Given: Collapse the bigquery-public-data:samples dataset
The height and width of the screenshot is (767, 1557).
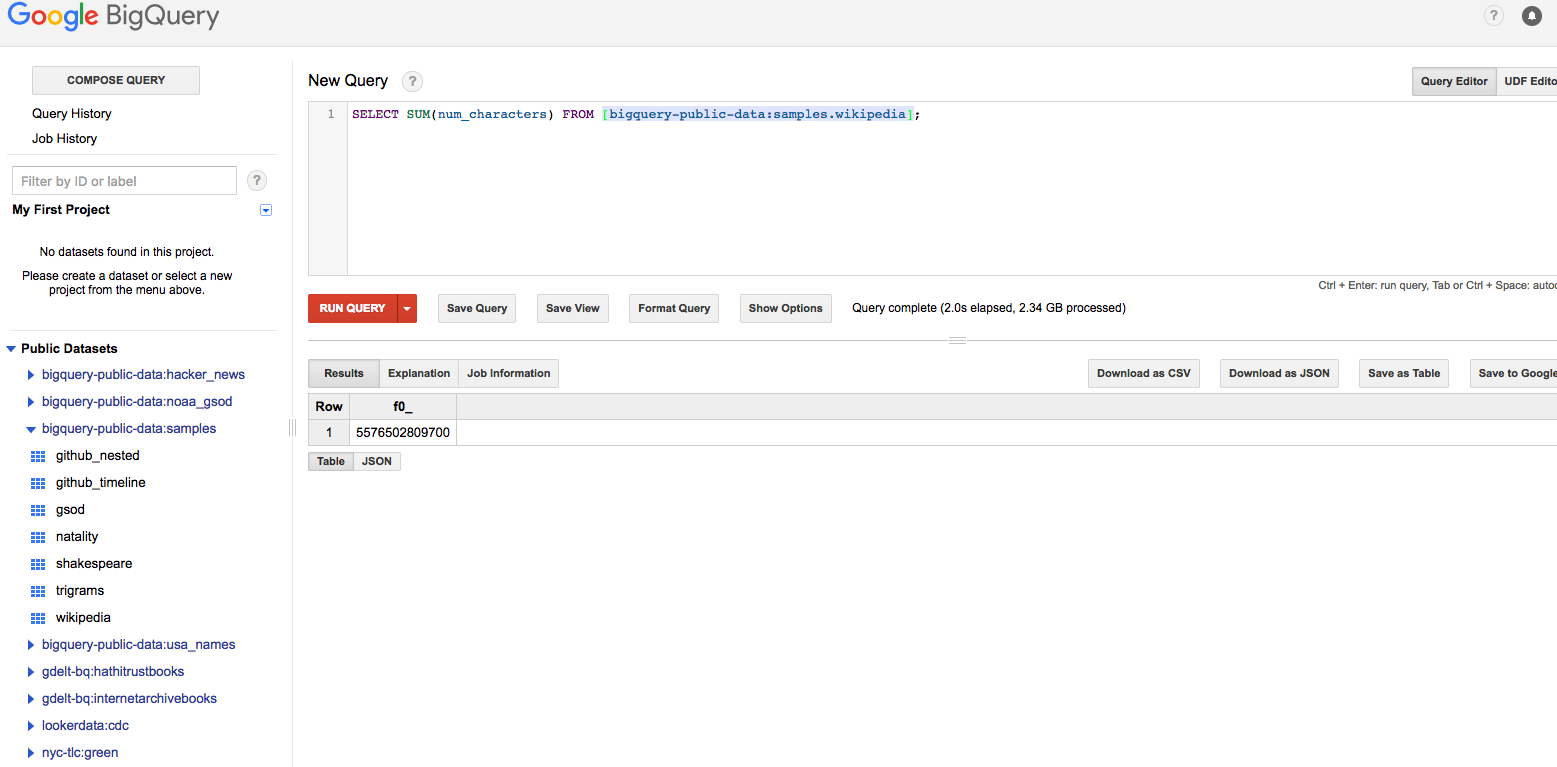Looking at the screenshot, I should click(x=31, y=429).
